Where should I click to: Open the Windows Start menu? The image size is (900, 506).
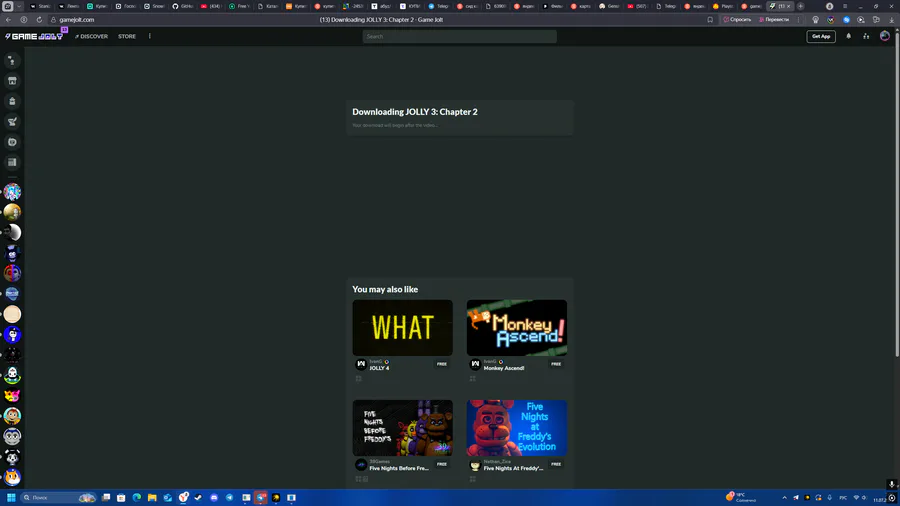coord(10,497)
